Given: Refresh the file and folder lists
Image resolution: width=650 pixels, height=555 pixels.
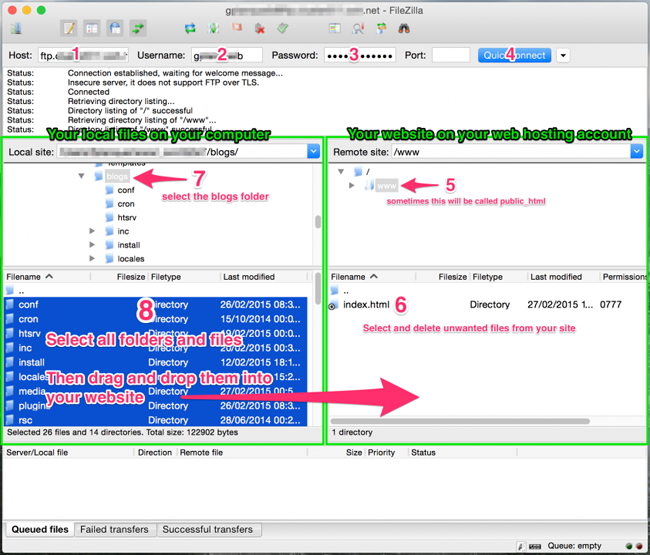Looking at the screenshot, I should point(190,29).
